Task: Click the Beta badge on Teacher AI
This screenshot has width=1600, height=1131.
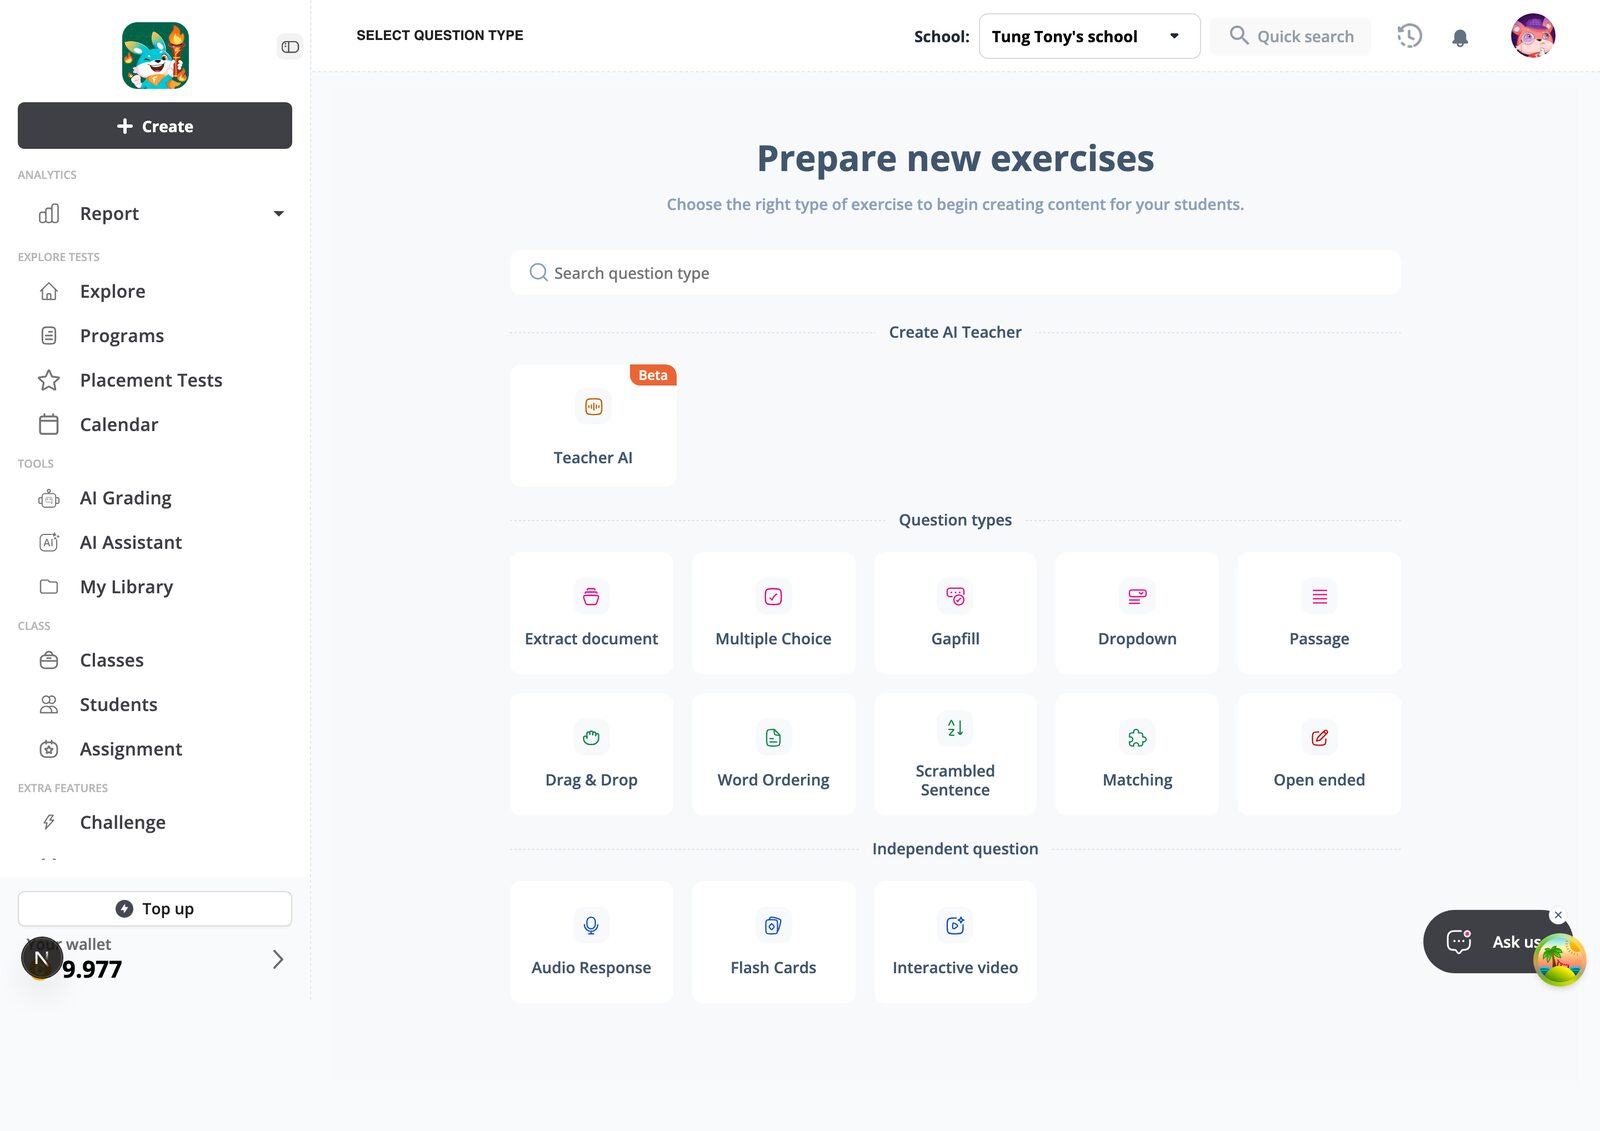Action: click(653, 375)
